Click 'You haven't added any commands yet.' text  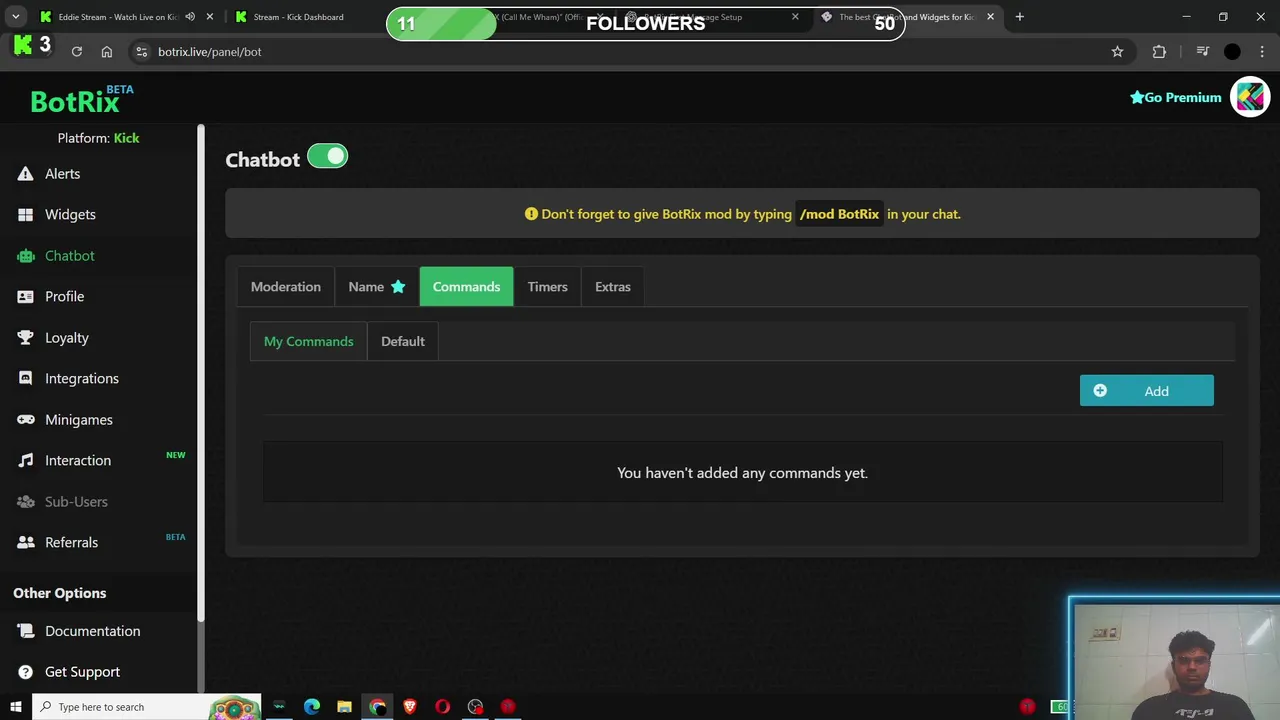742,473
